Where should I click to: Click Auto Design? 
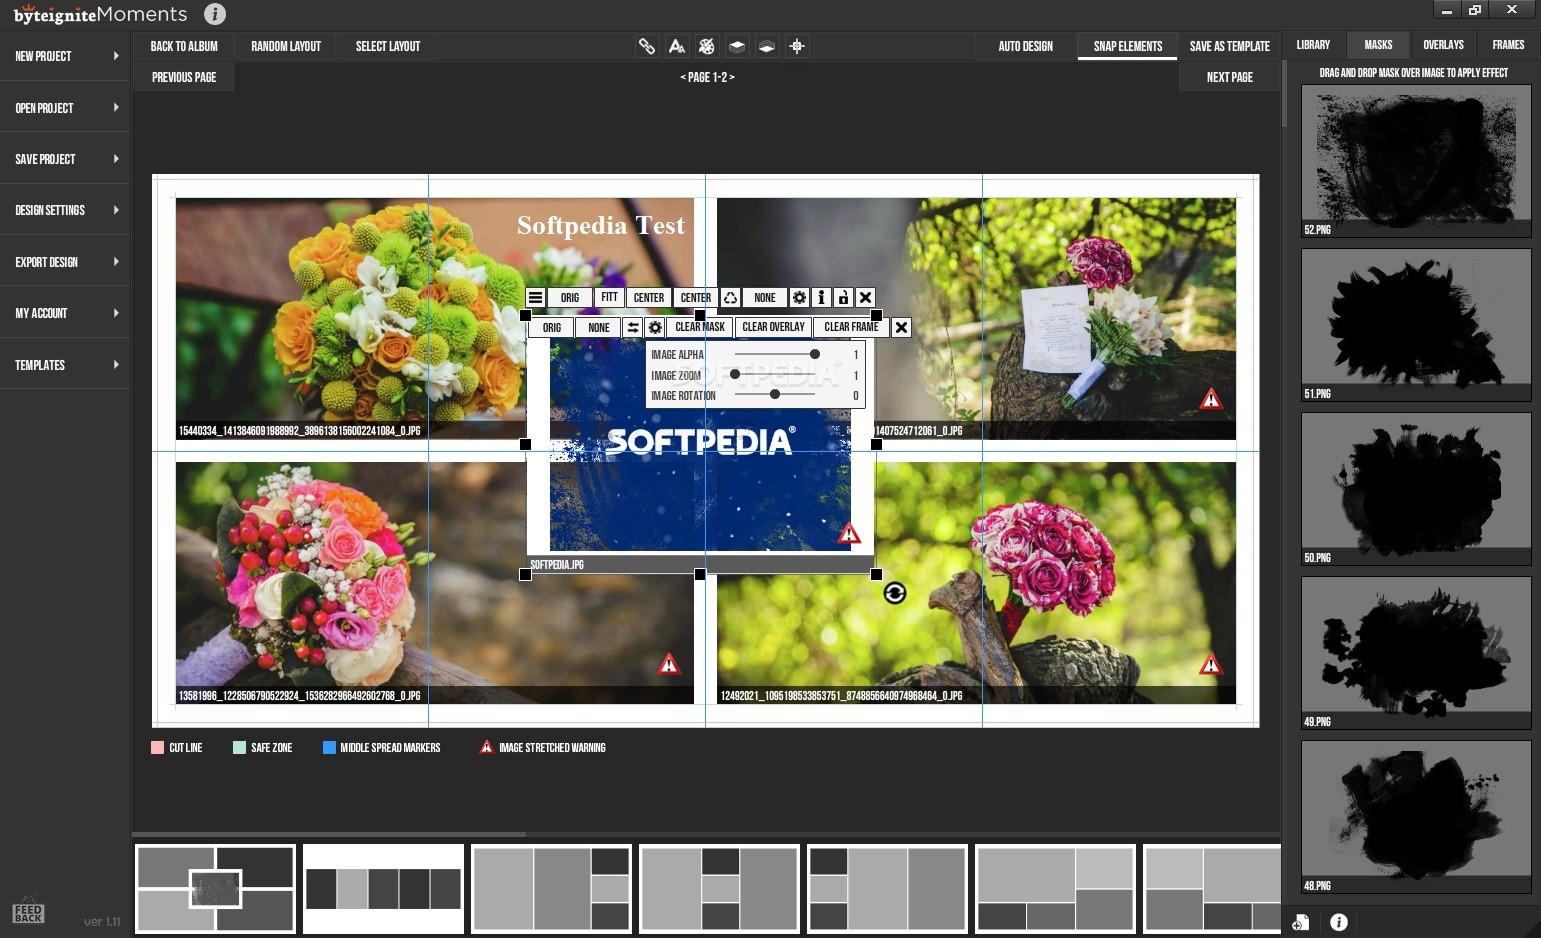[1025, 46]
